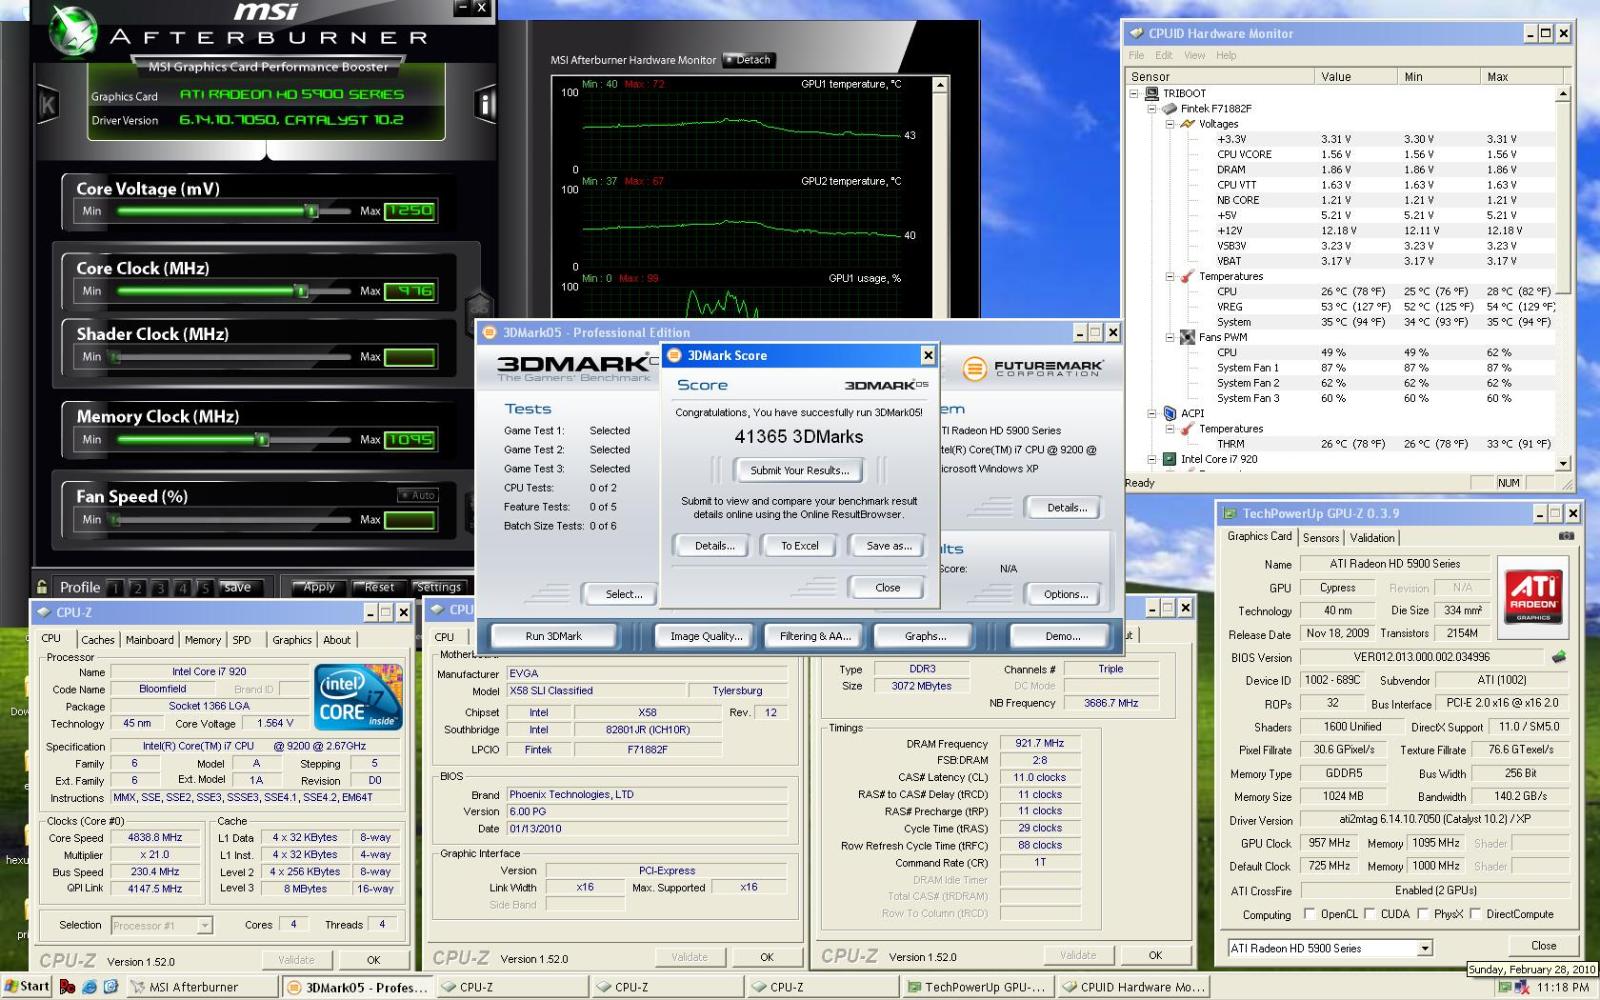Click the GPU-Z BIOS save chip icon

point(1558,657)
